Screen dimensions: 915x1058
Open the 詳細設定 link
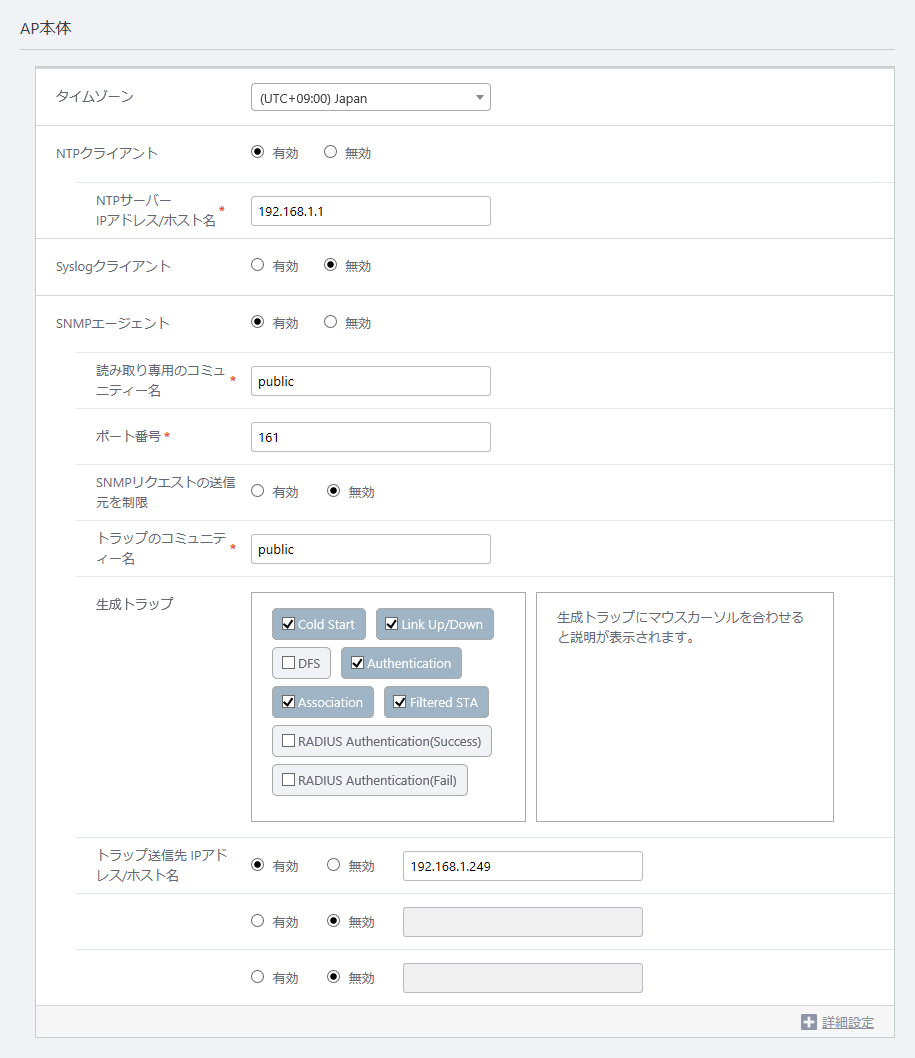click(848, 1023)
